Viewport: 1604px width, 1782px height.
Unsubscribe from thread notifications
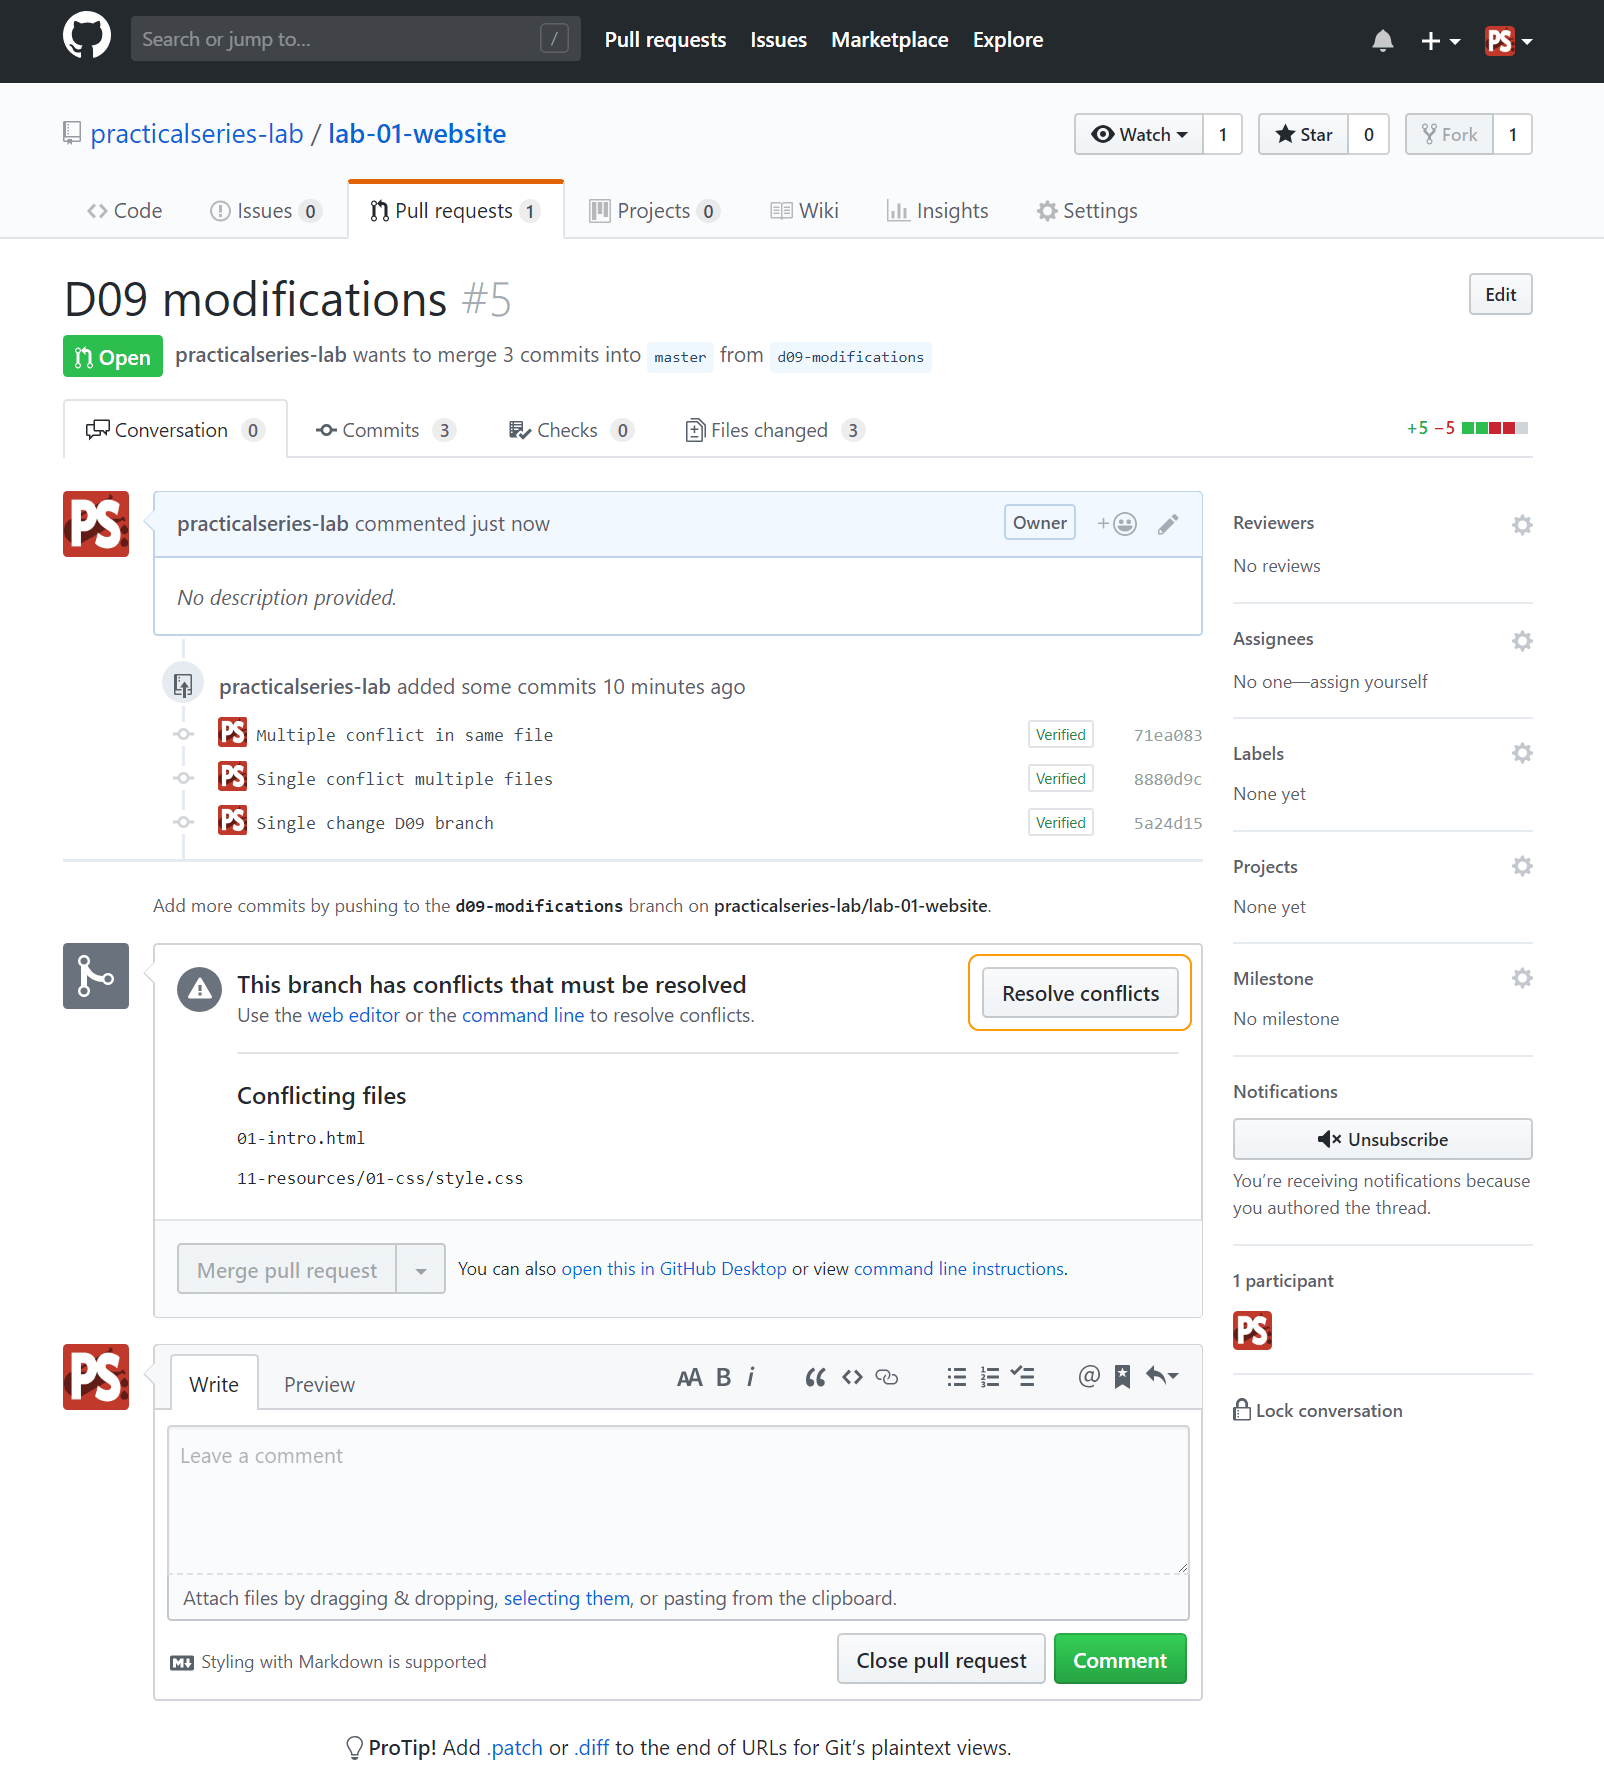(1383, 1139)
